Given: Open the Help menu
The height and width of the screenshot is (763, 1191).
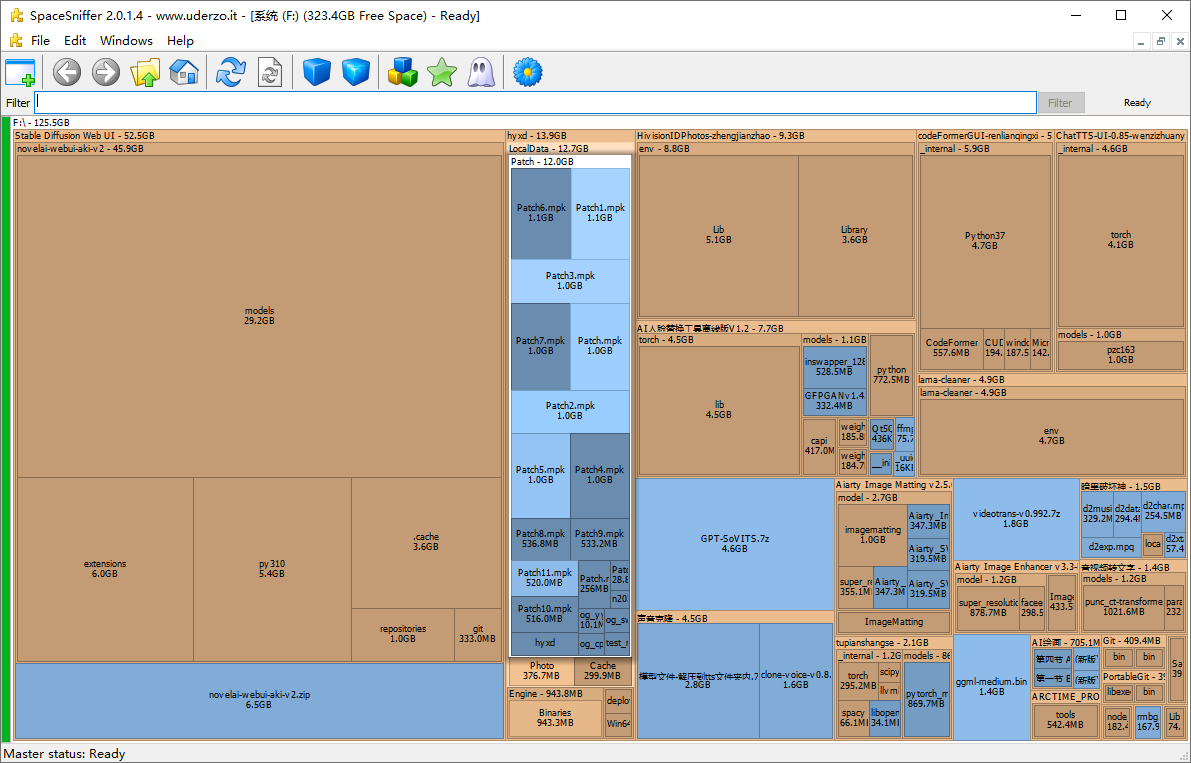Looking at the screenshot, I should click(180, 40).
